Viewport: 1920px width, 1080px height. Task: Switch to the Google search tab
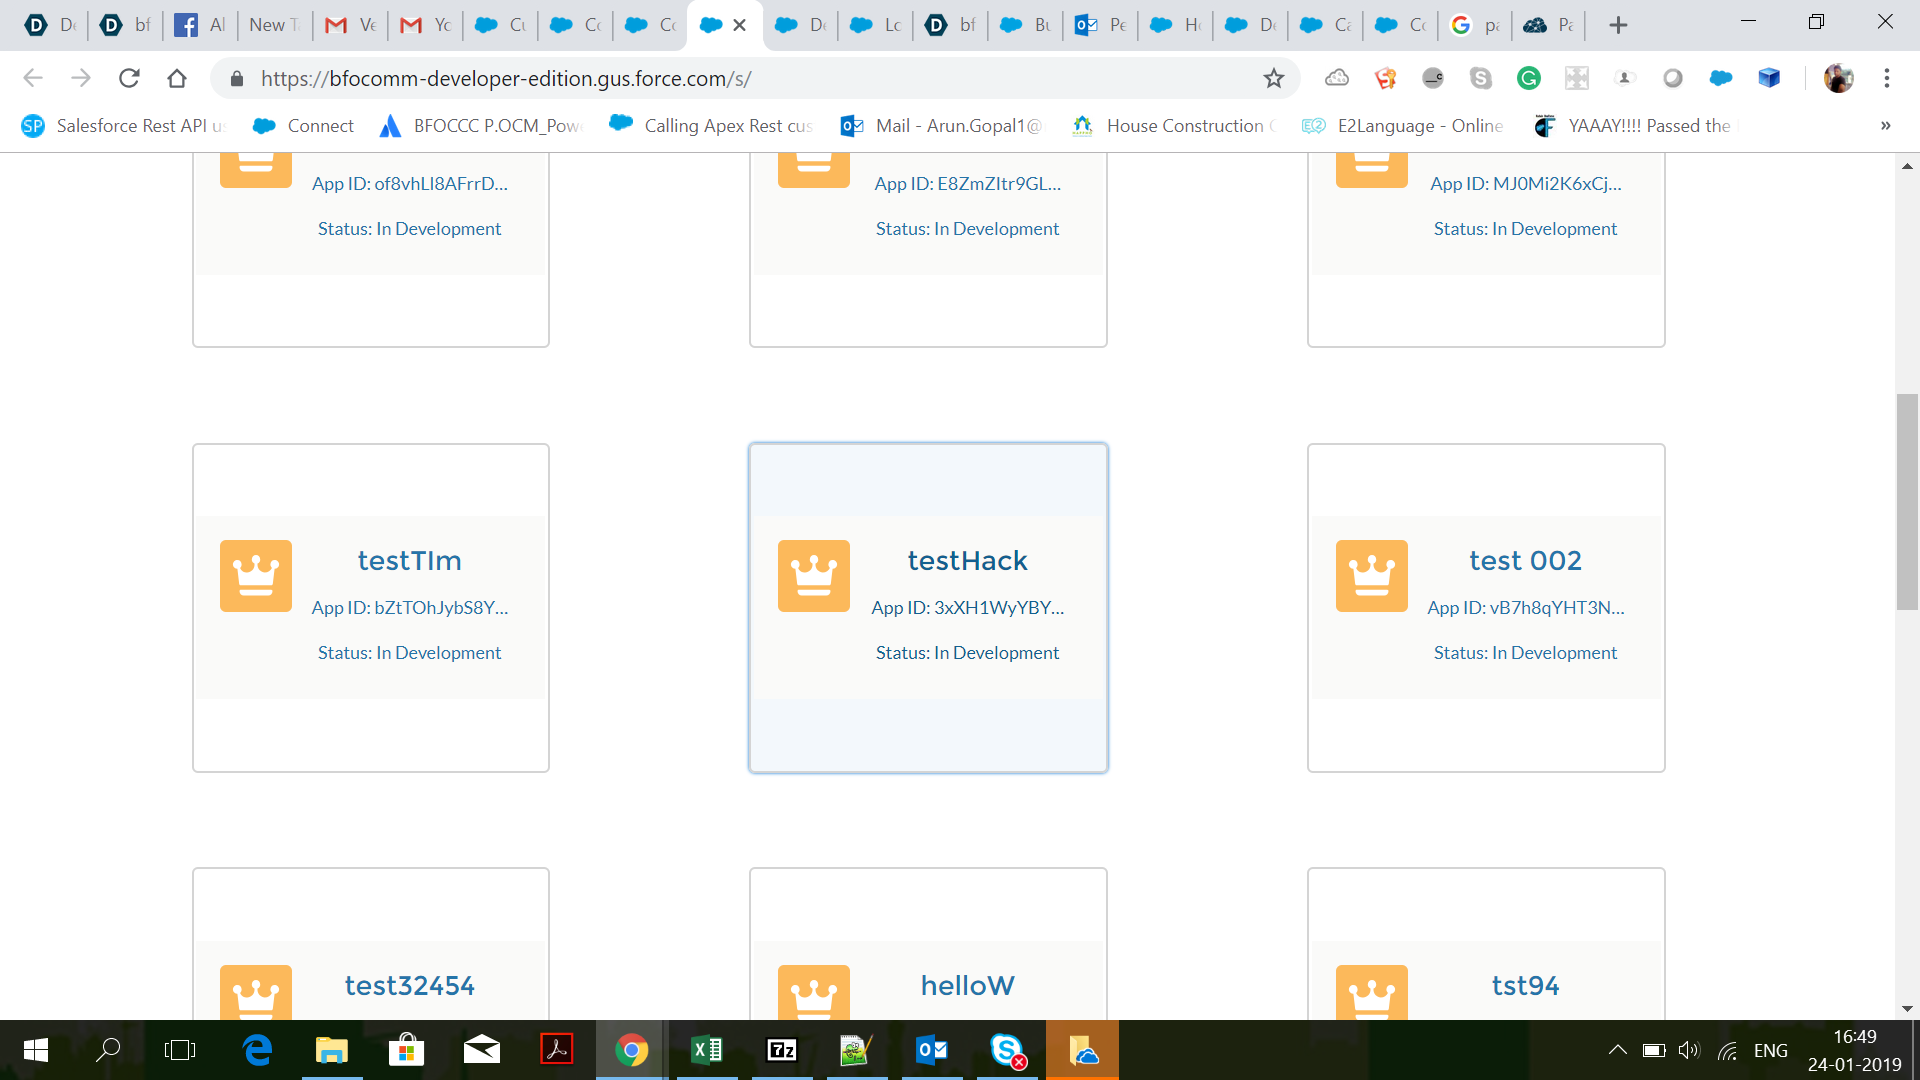[1475, 25]
